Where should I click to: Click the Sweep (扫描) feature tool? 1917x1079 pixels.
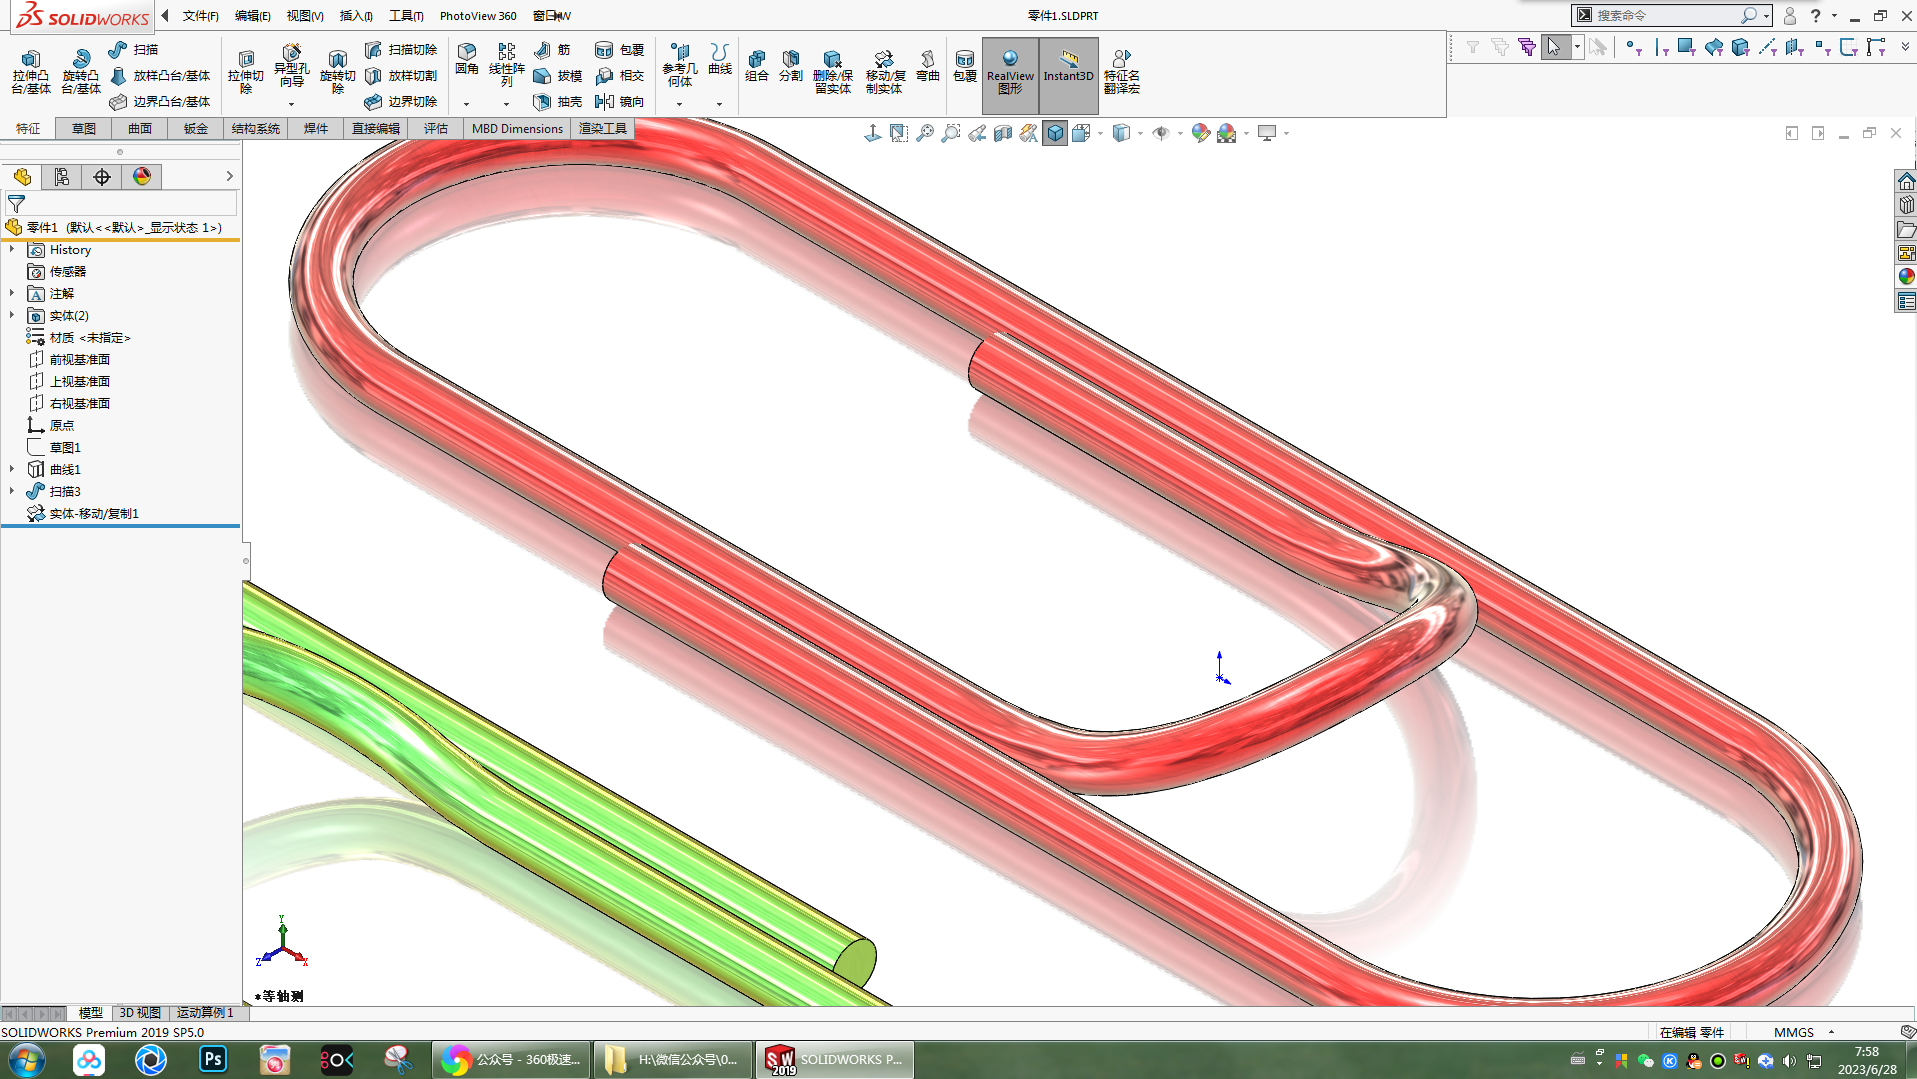[133, 49]
